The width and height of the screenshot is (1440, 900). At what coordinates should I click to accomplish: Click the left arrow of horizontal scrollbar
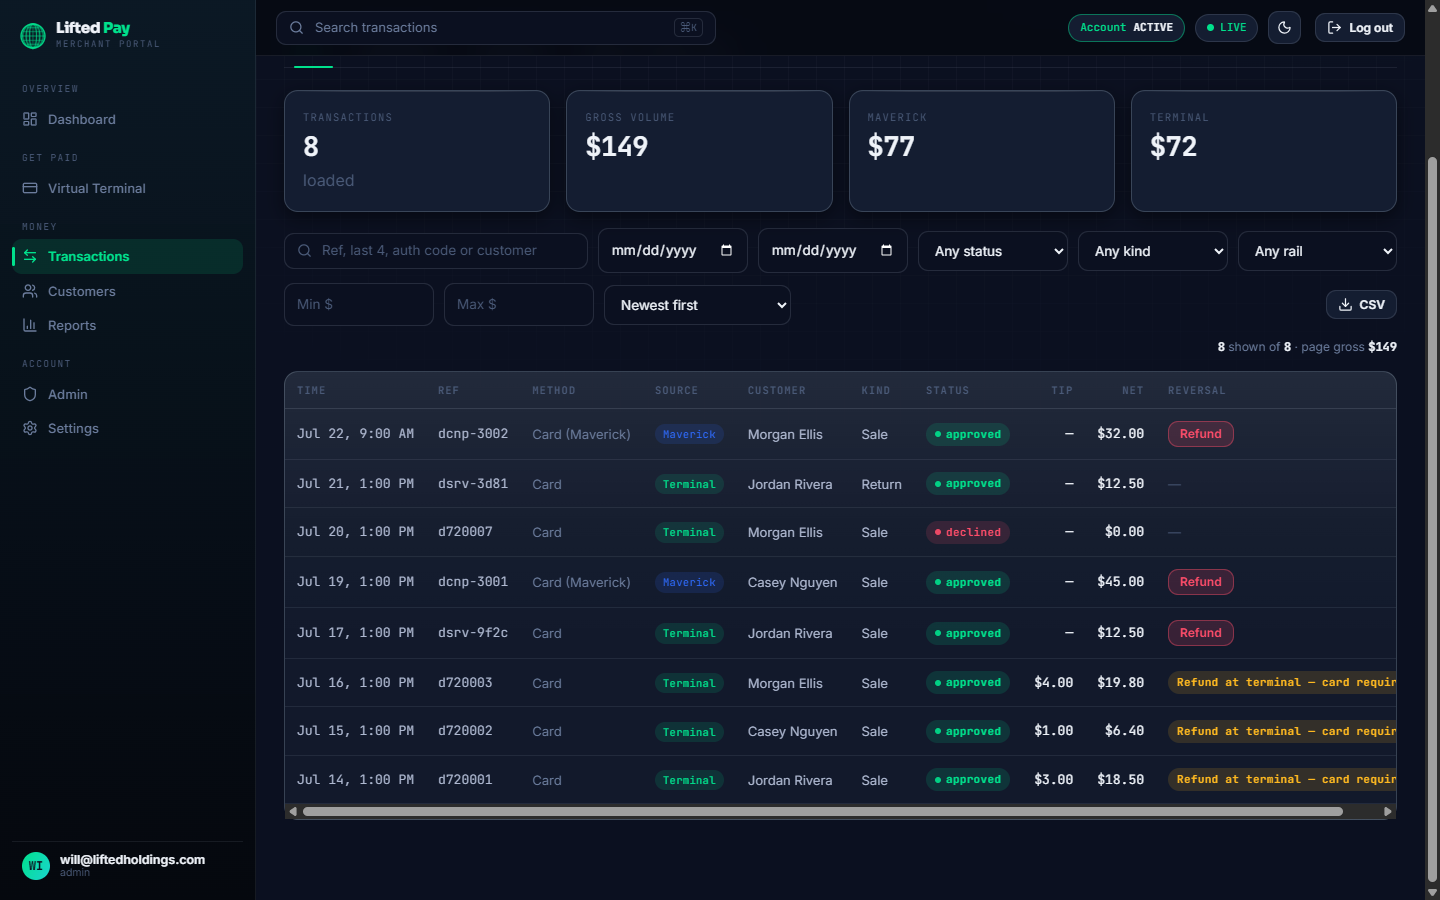pyautogui.click(x=293, y=811)
